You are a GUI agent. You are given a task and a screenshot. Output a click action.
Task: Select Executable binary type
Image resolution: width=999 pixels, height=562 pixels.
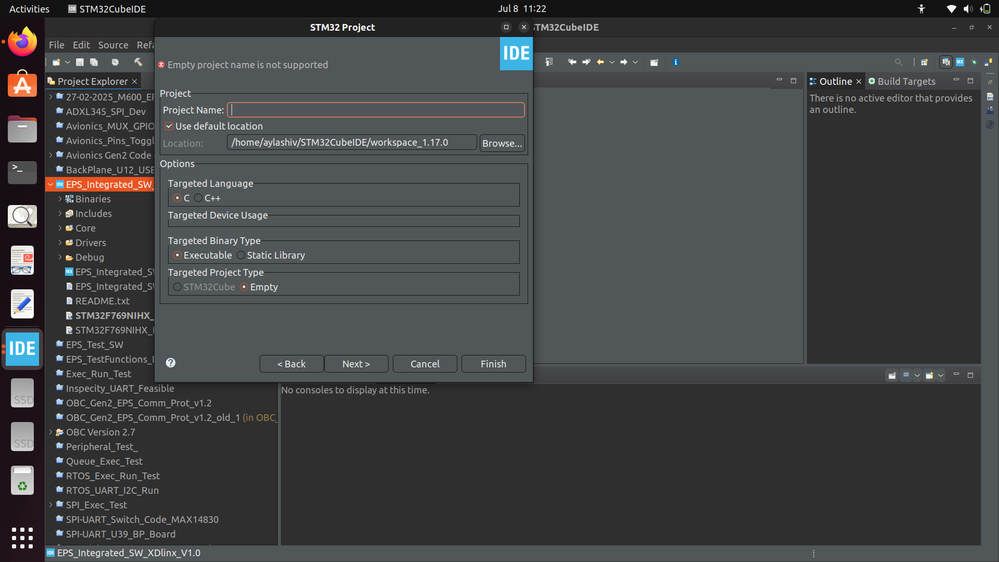point(177,255)
